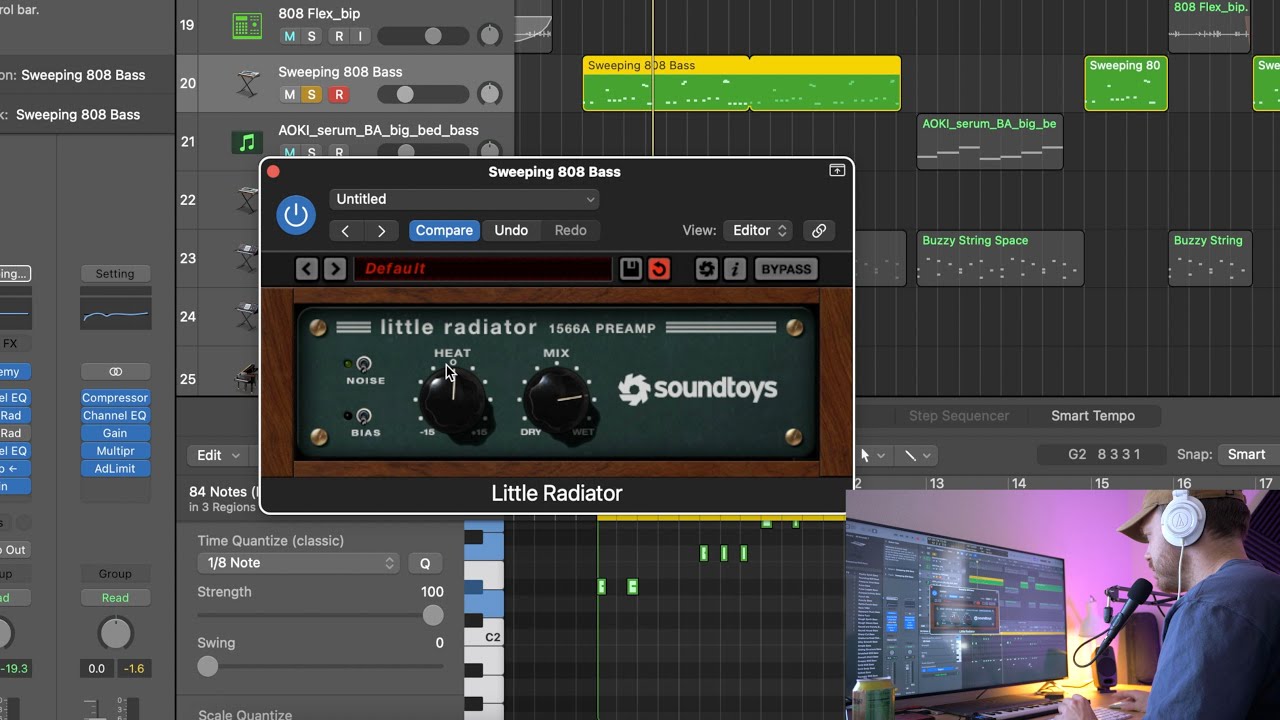Click the Sweeping 808 Bass track volume slider

coord(422,95)
